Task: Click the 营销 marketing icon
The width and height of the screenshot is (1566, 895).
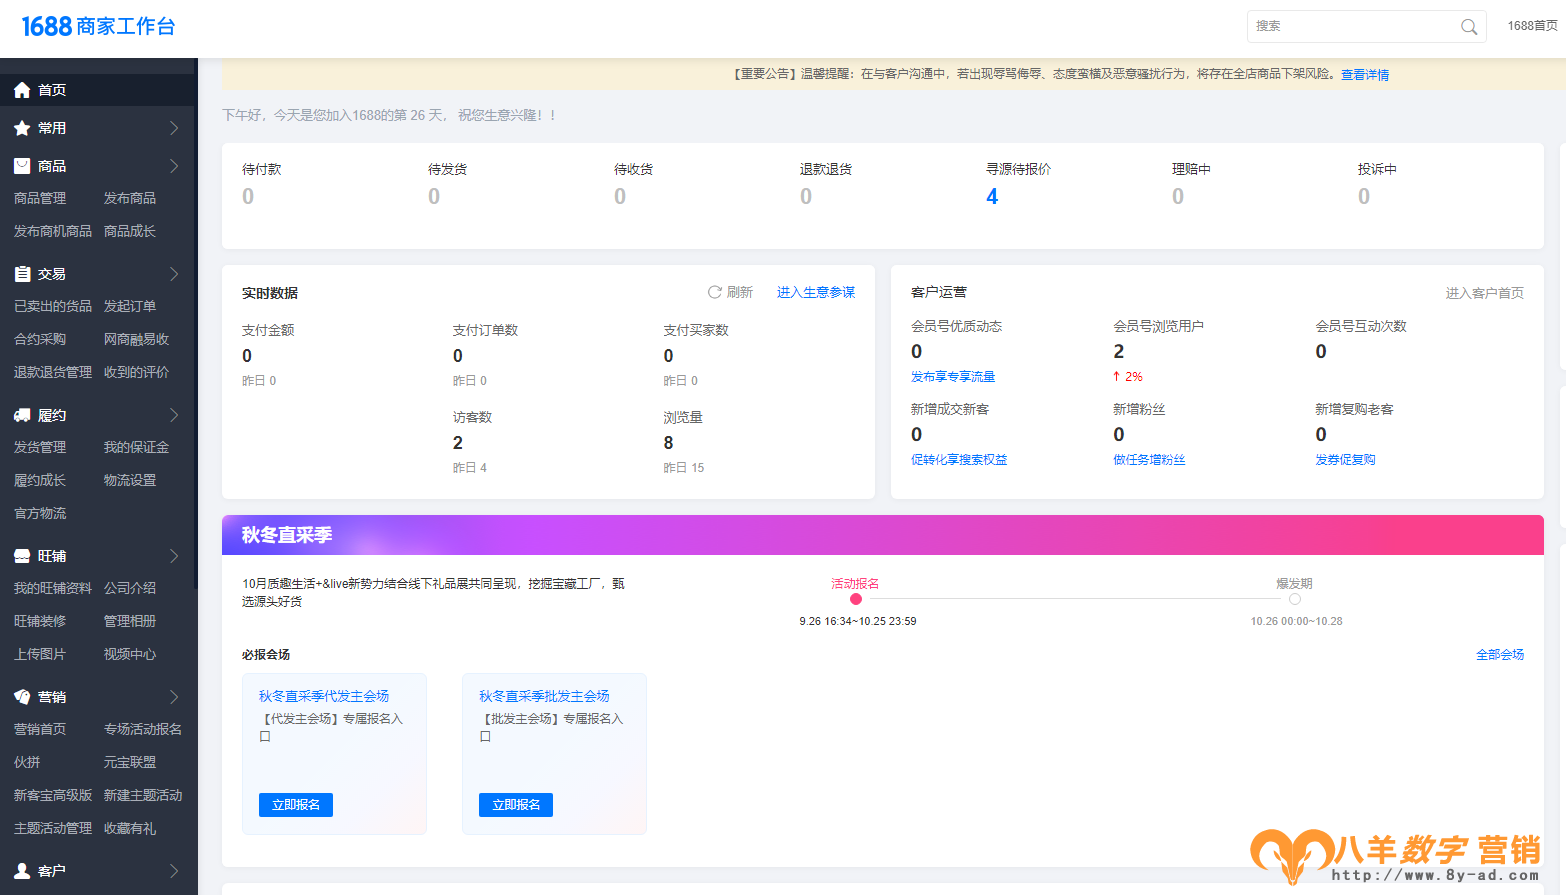Action: click(x=22, y=697)
